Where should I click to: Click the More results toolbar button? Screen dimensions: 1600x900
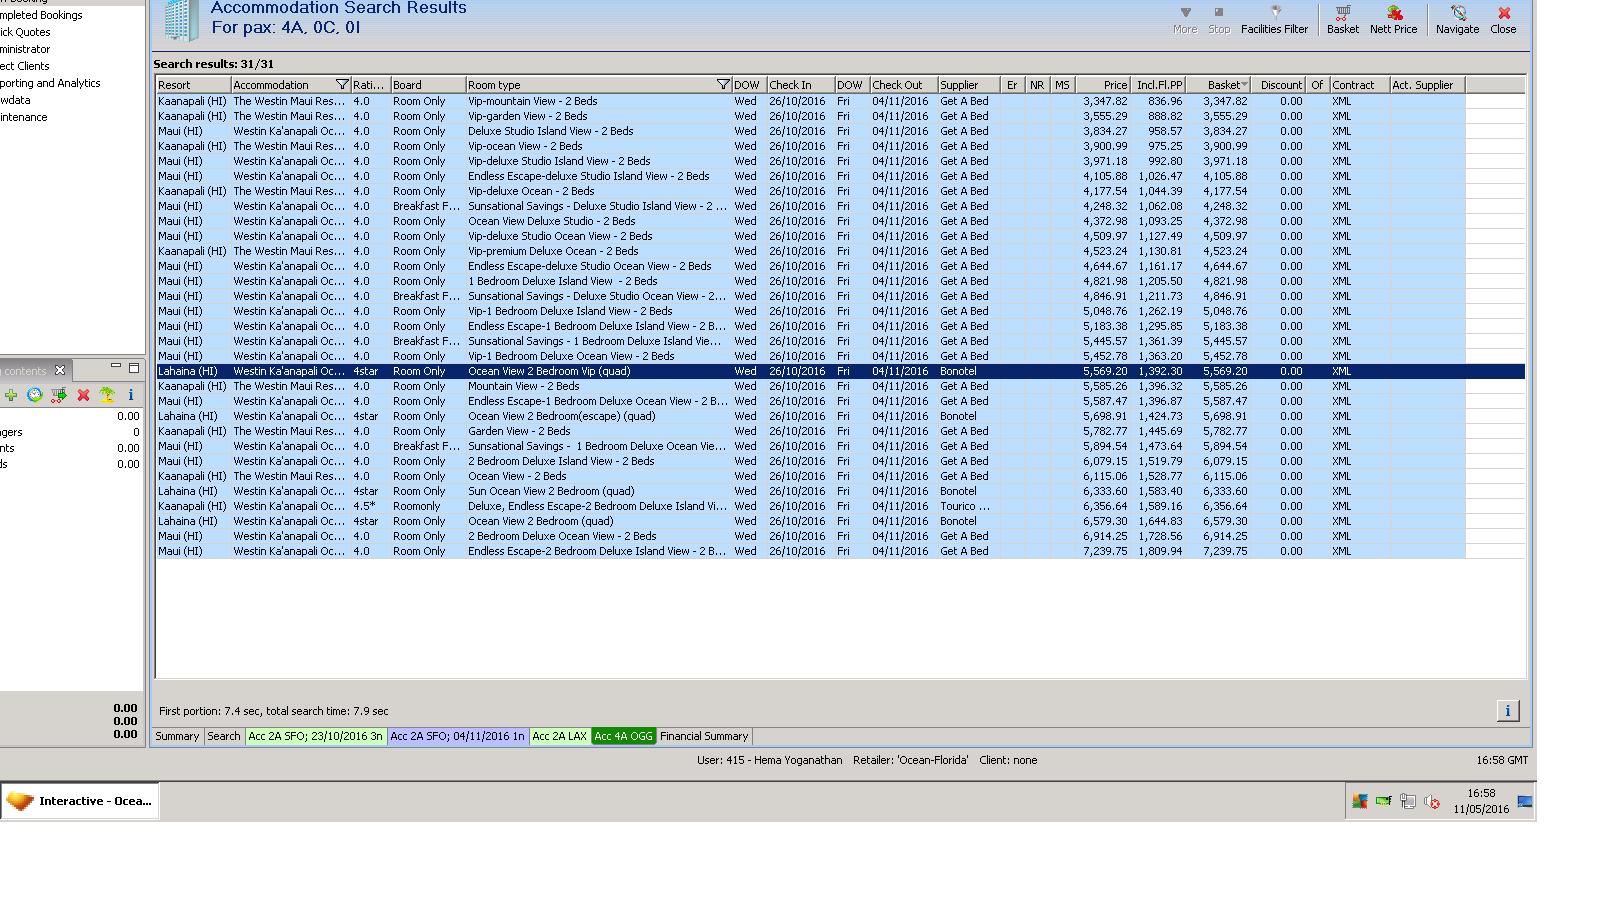pyautogui.click(x=1185, y=19)
